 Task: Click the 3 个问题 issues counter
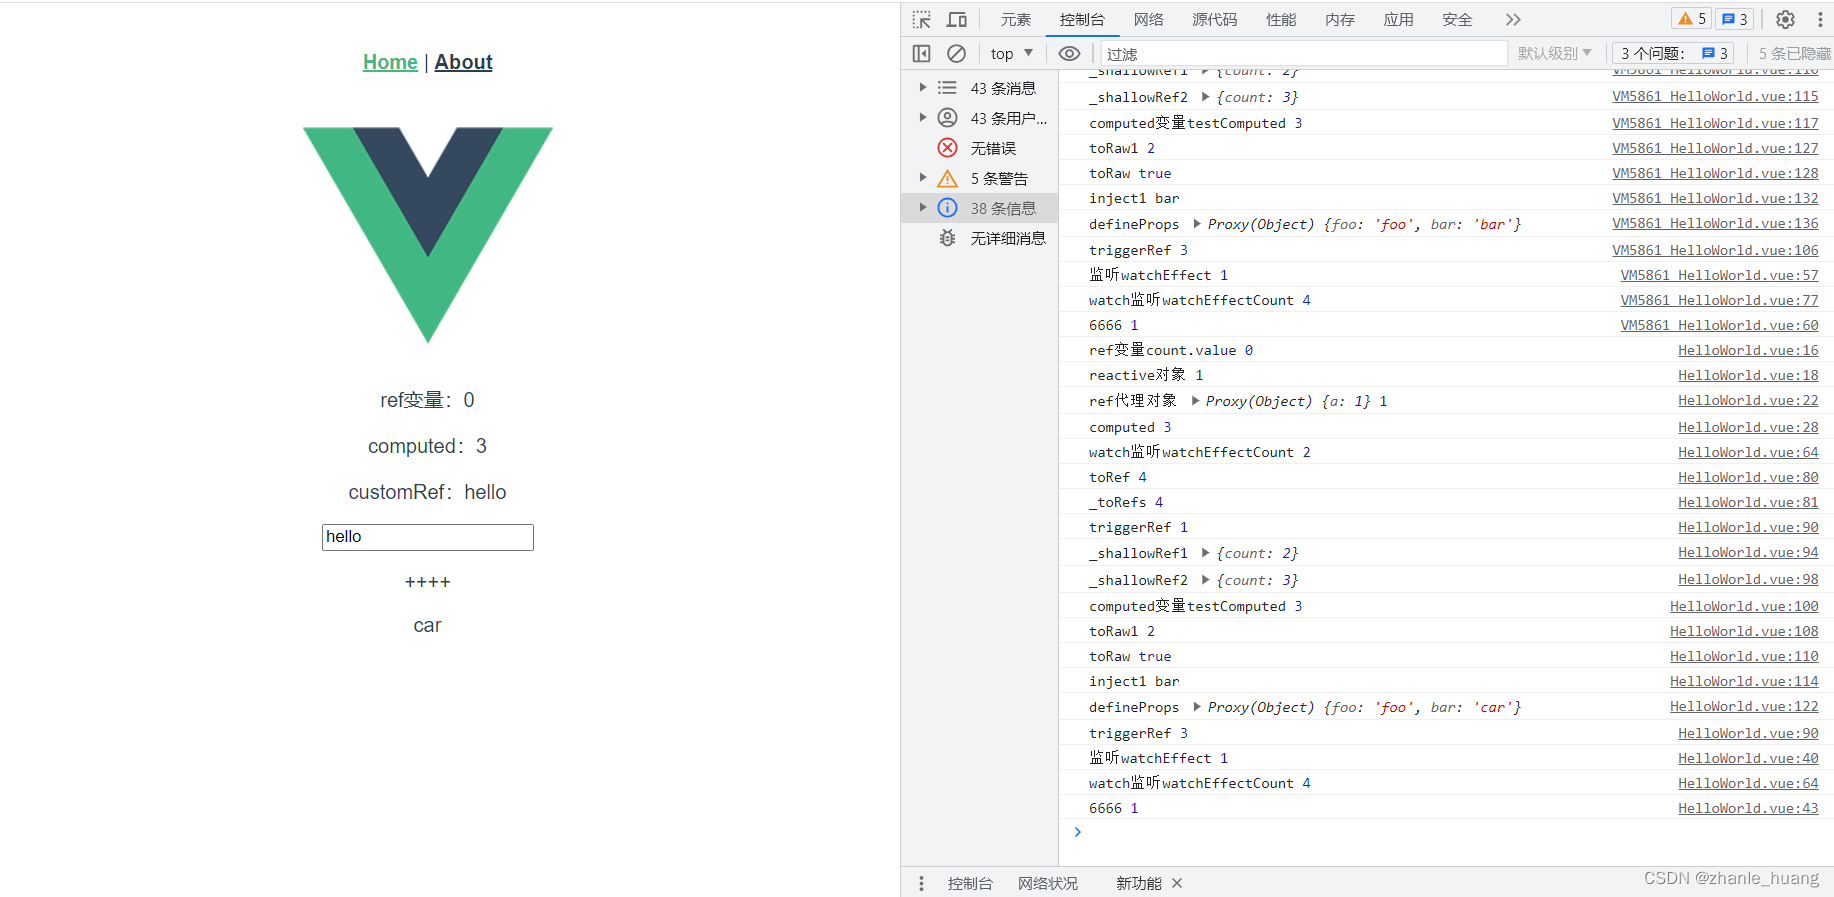(1672, 53)
